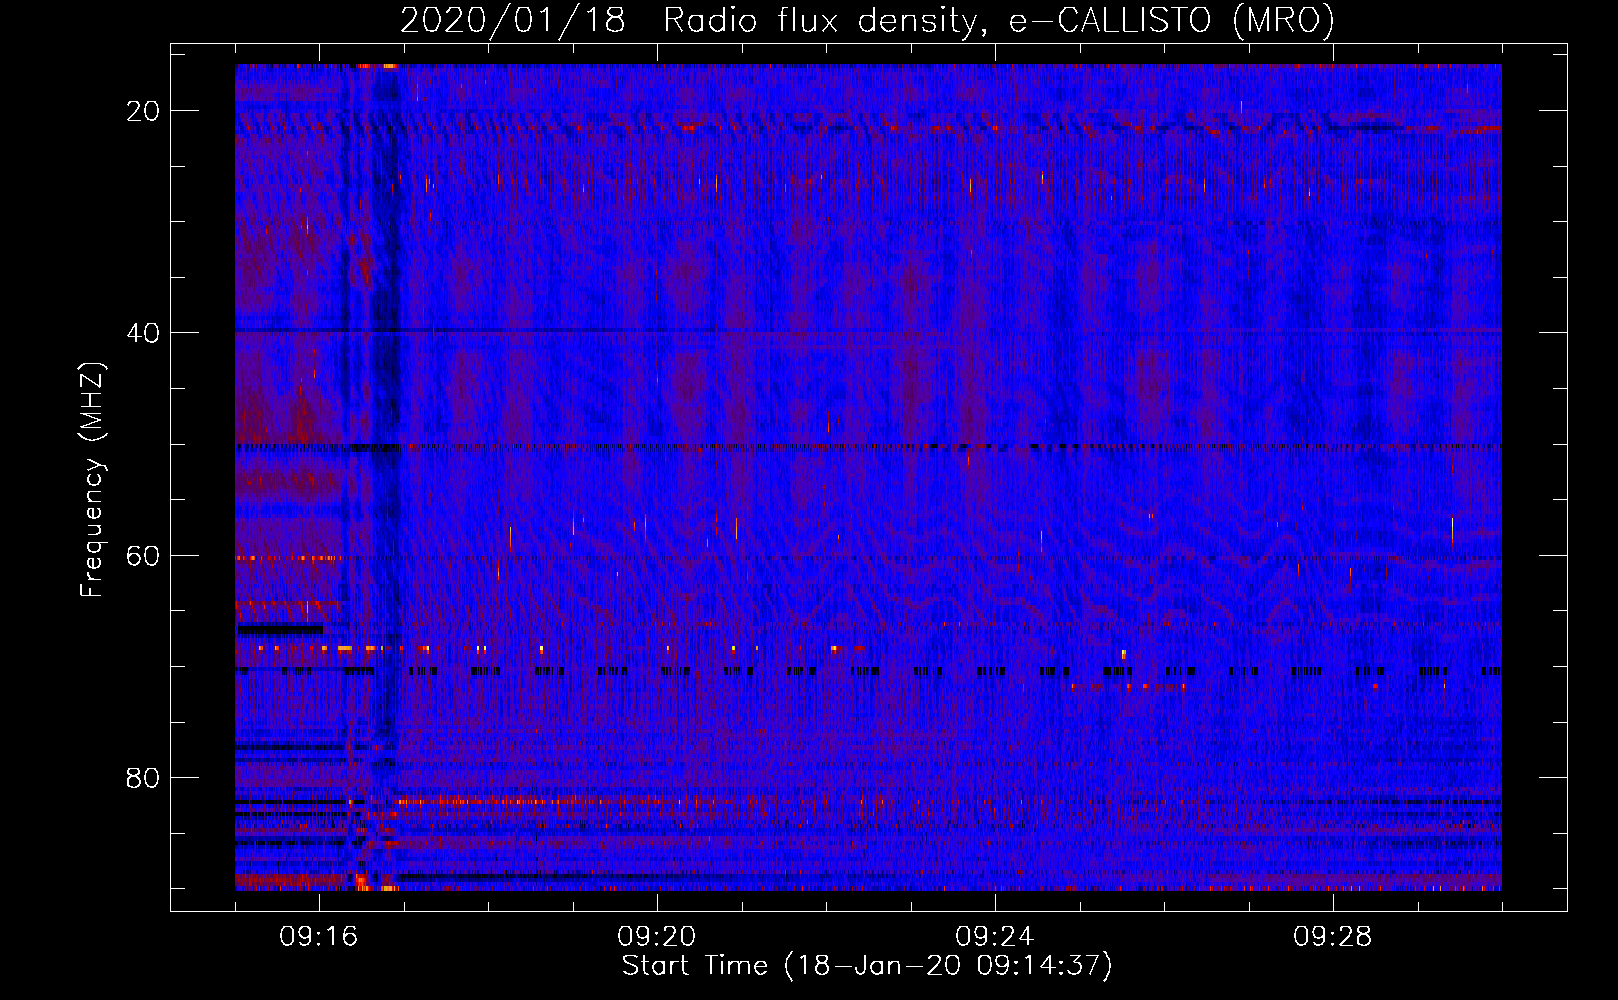The width and height of the screenshot is (1618, 1000).
Task: Click the 20 MHz frequency tick label
Action: (143, 111)
